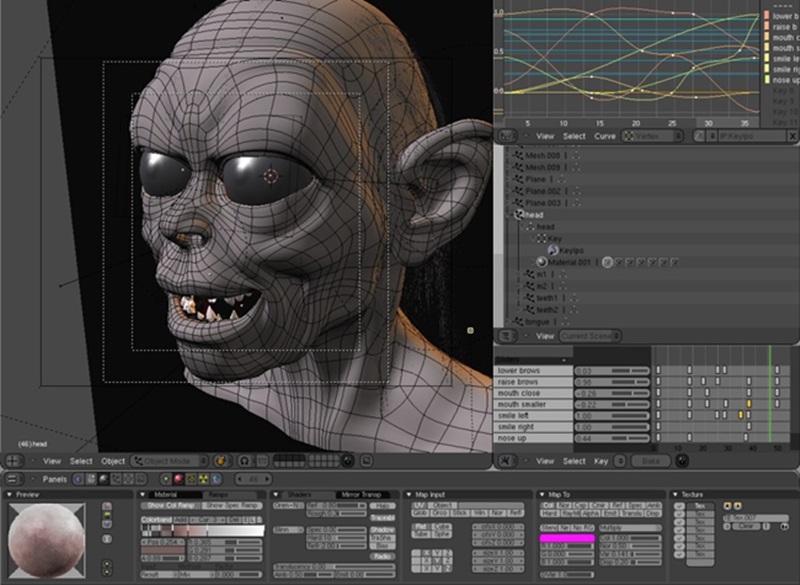Open the View menu in 3D viewport header
Screen dimensions: 800x585
(x=52, y=461)
